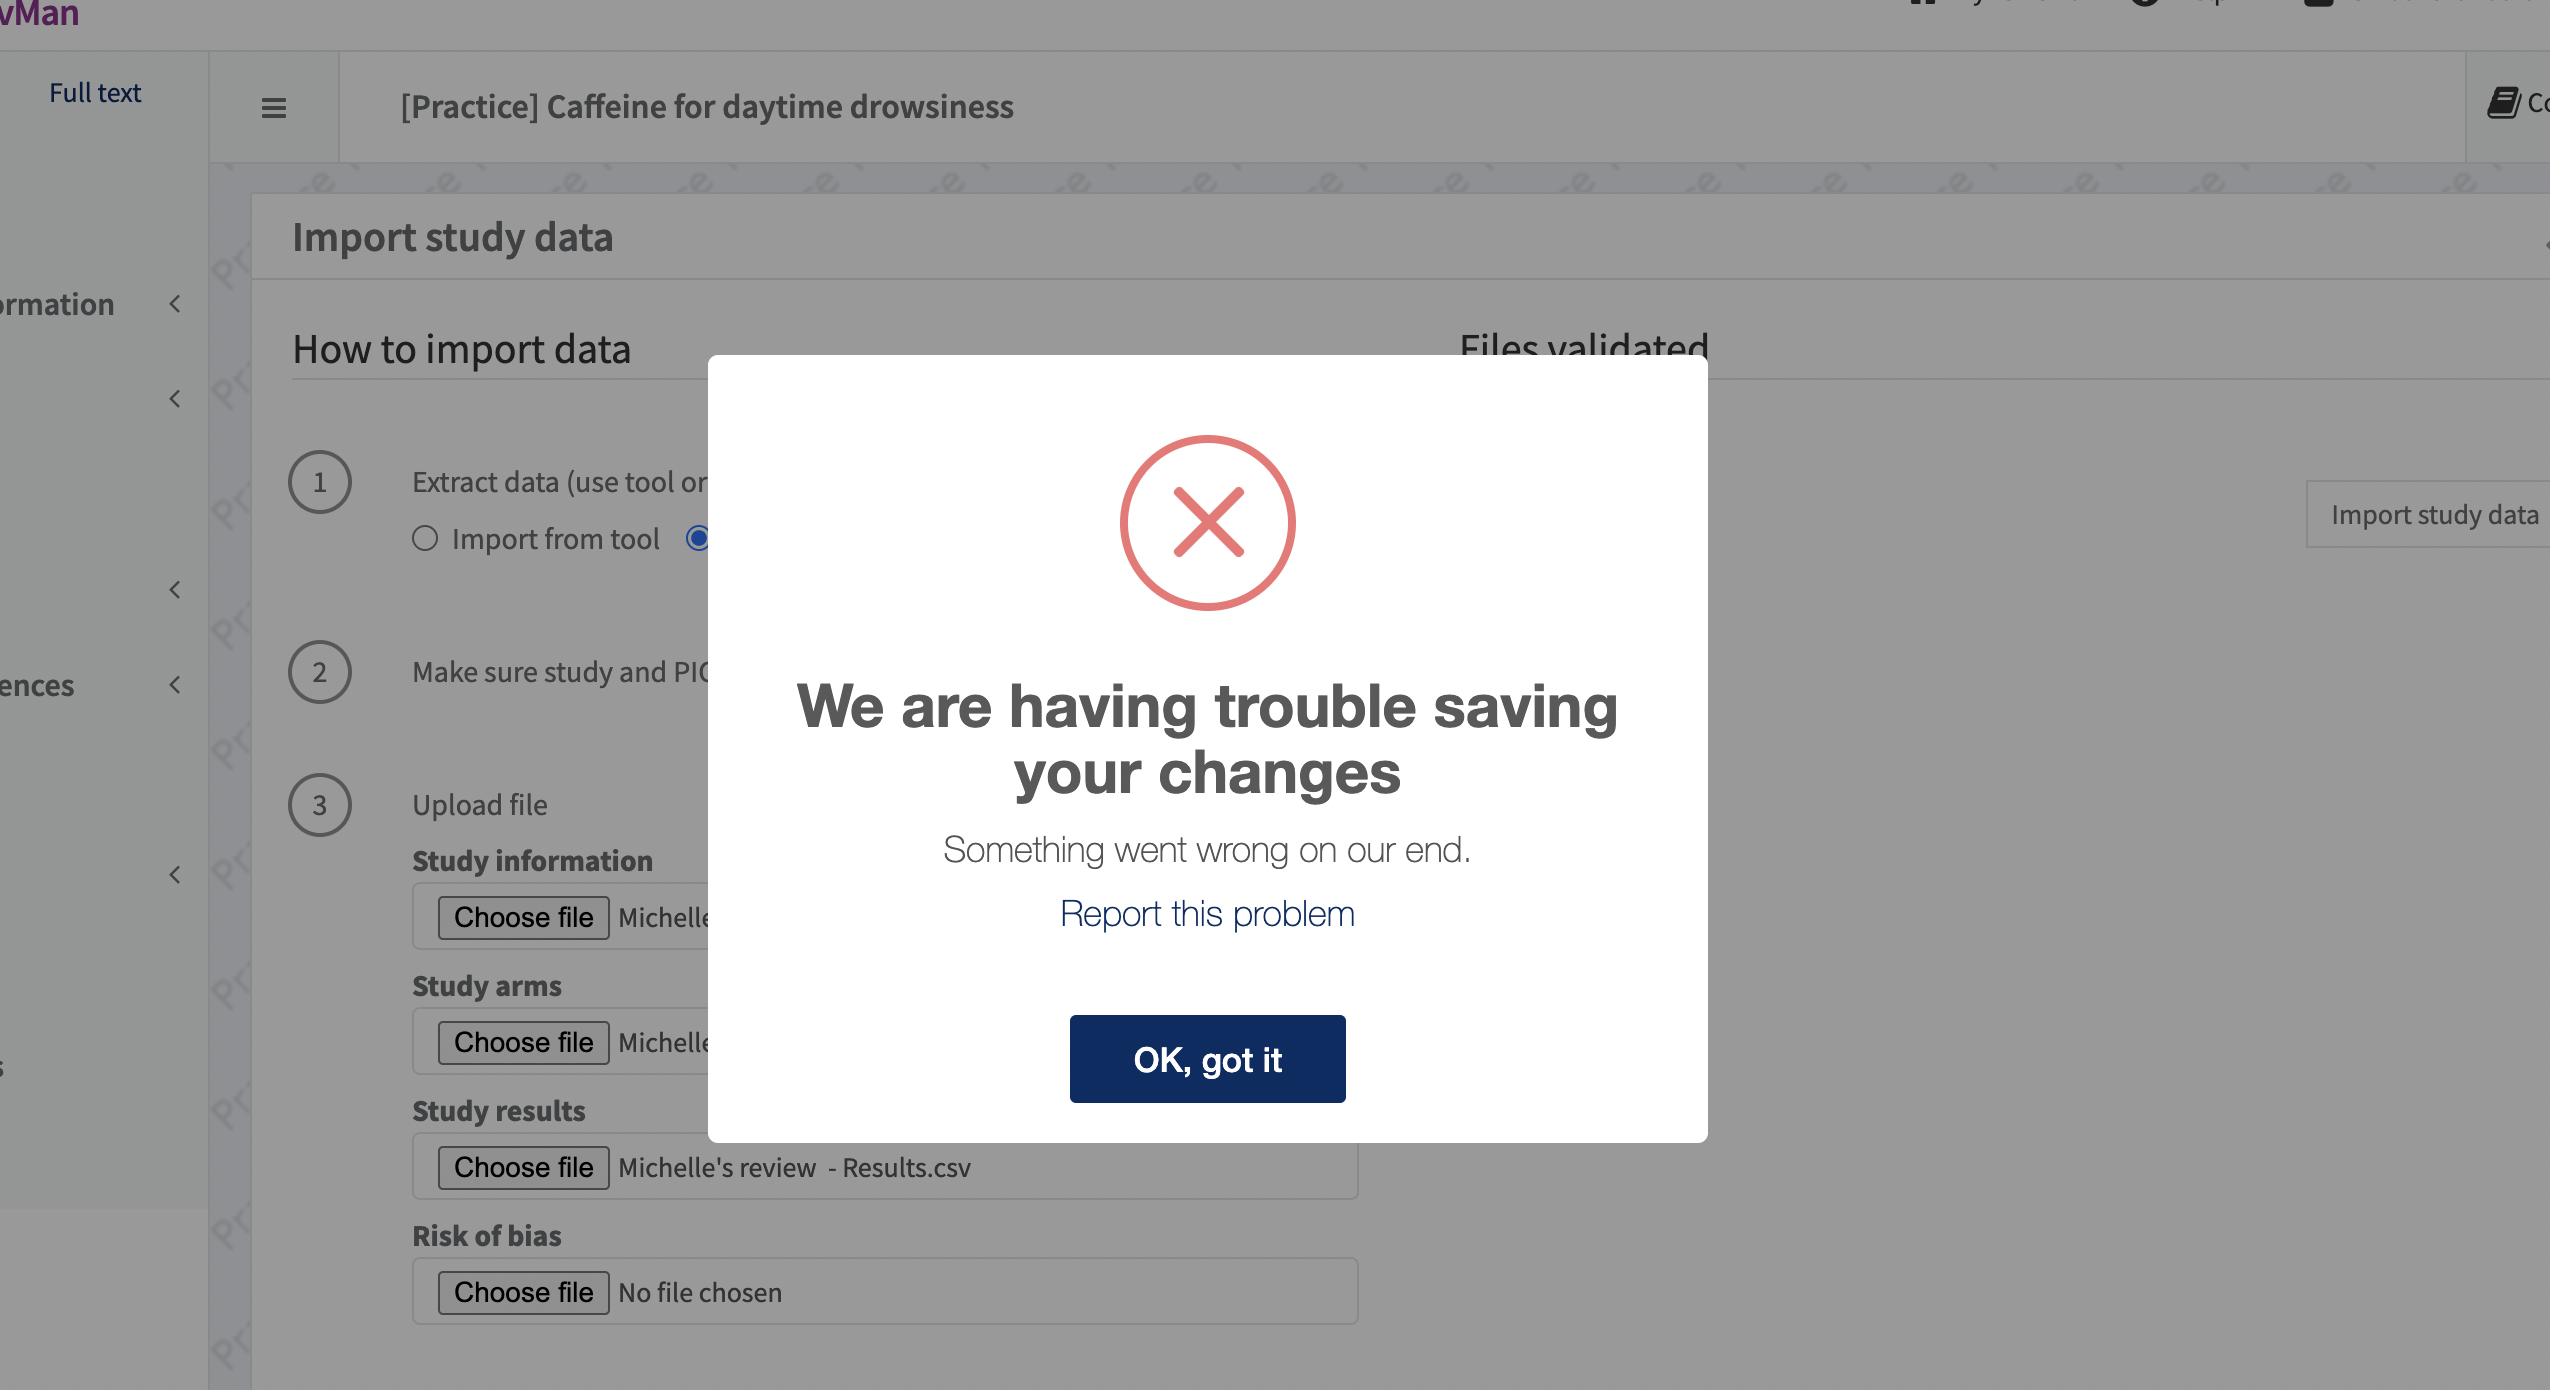Viewport: 2550px width, 1390px height.
Task: Click the Report this problem link
Action: (1207, 913)
